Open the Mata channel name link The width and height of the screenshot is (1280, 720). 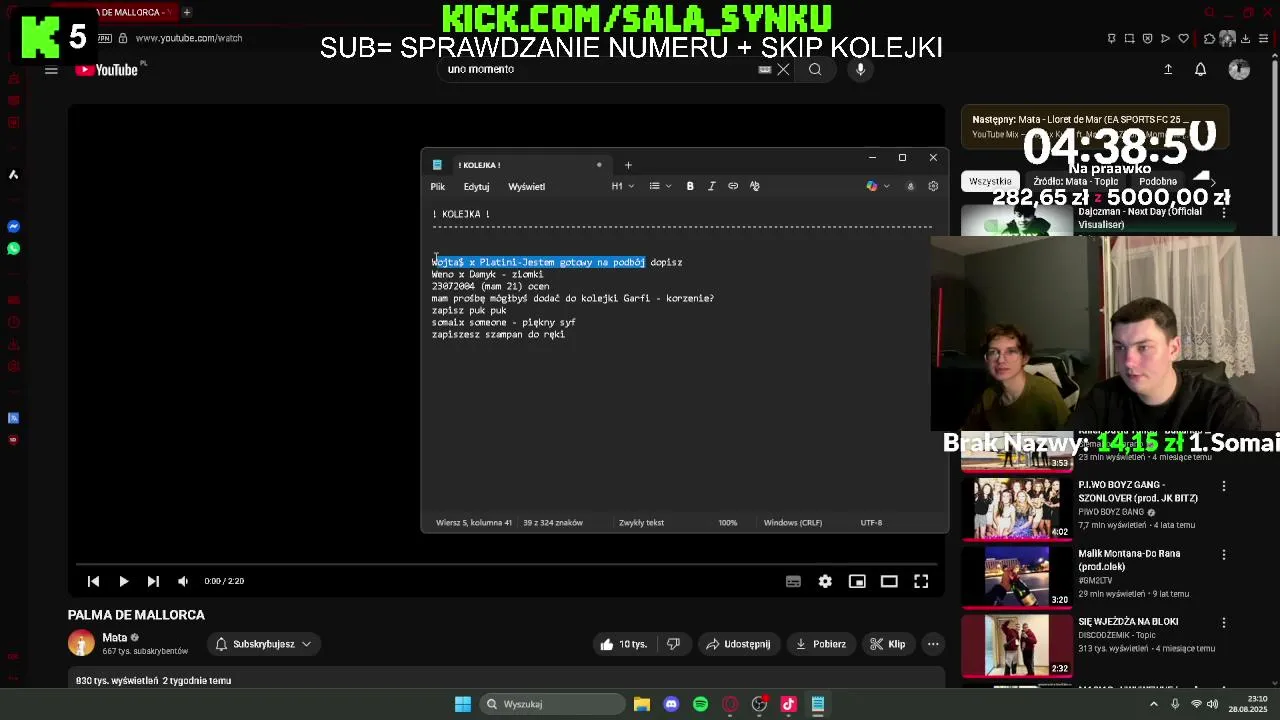(115, 637)
